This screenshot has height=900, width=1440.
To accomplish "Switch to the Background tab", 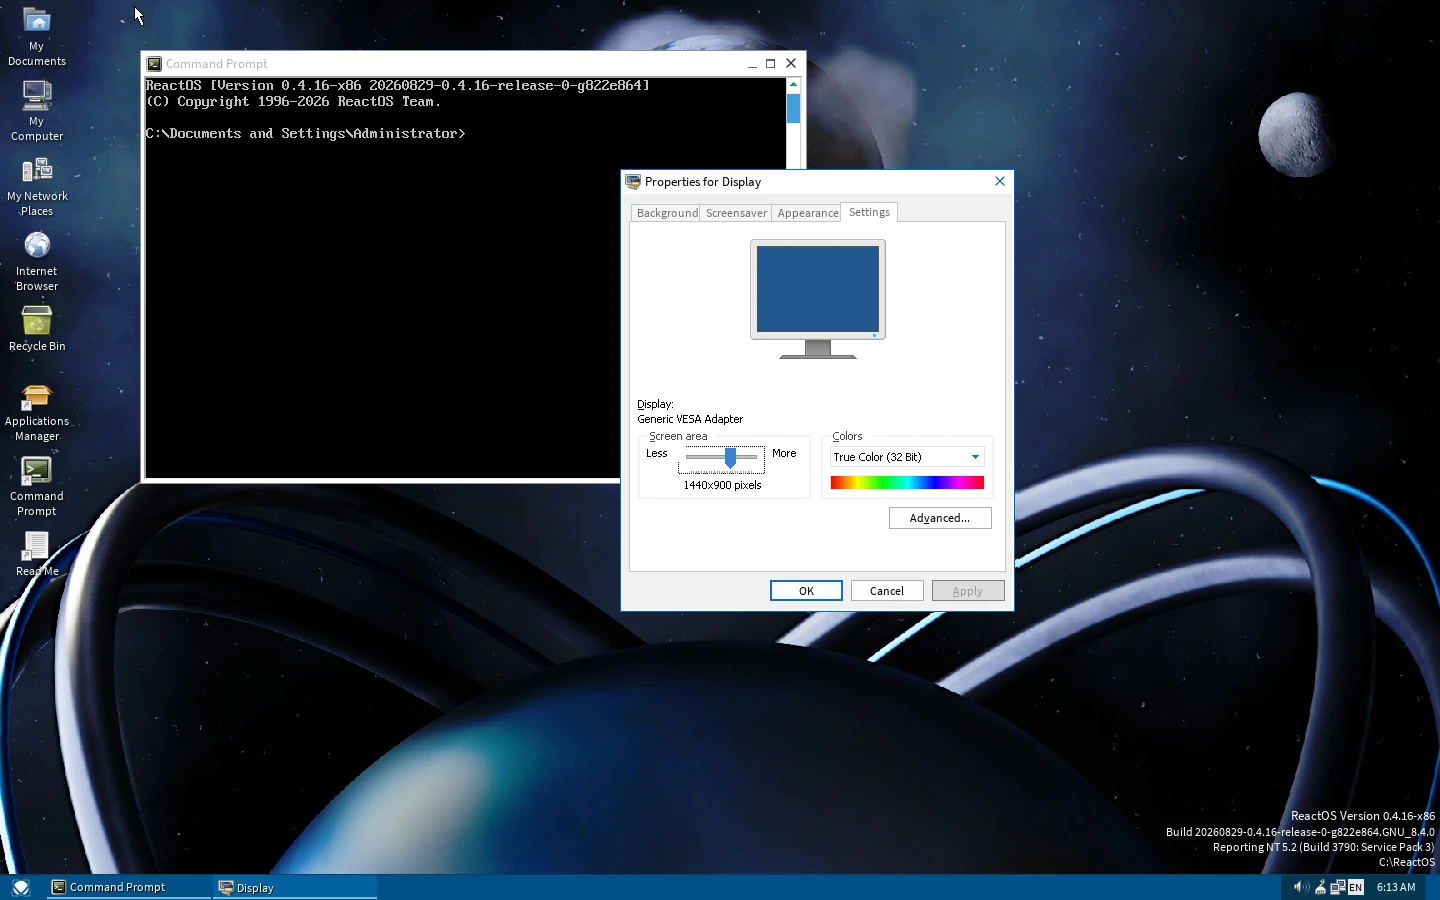I will pyautogui.click(x=666, y=213).
